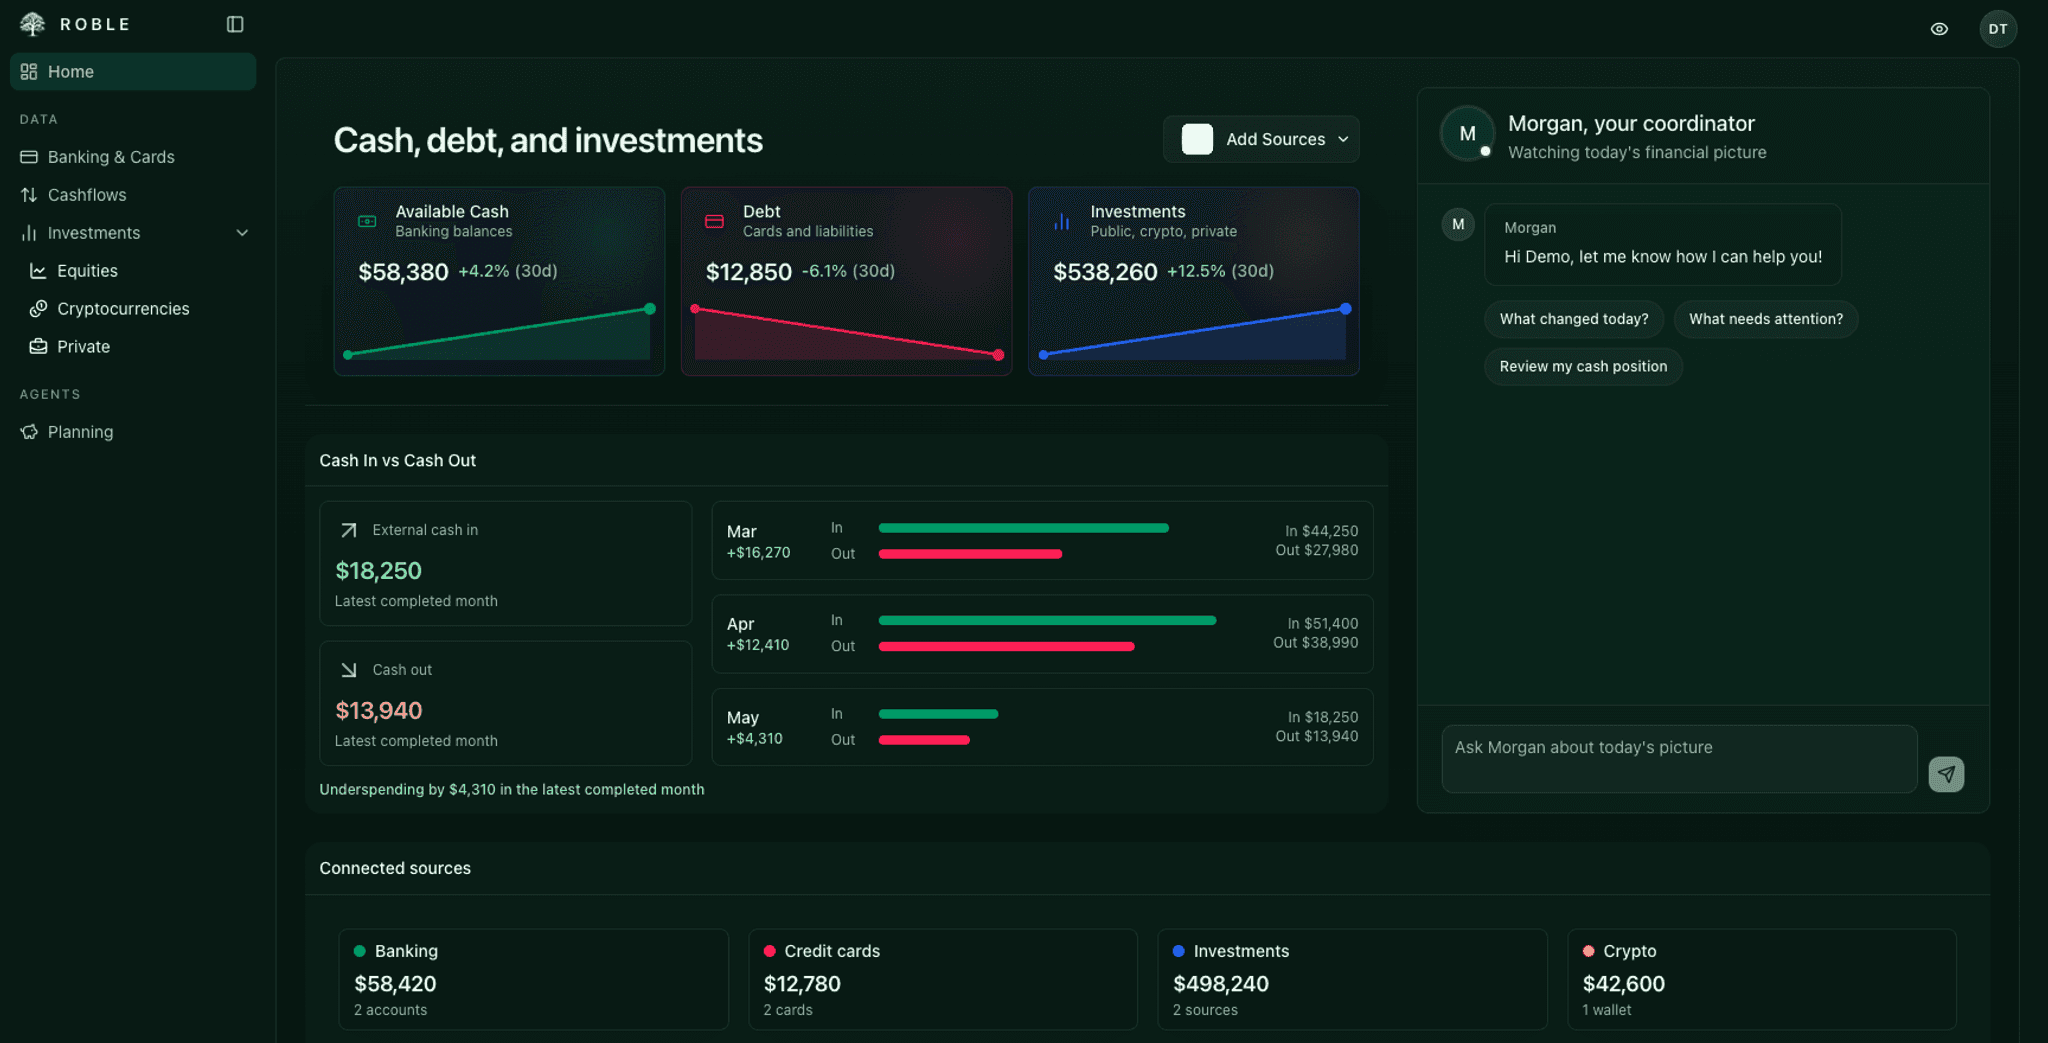Screen dimensions: 2048x1043
Task: Go to Home in sidebar
Action: [133, 72]
